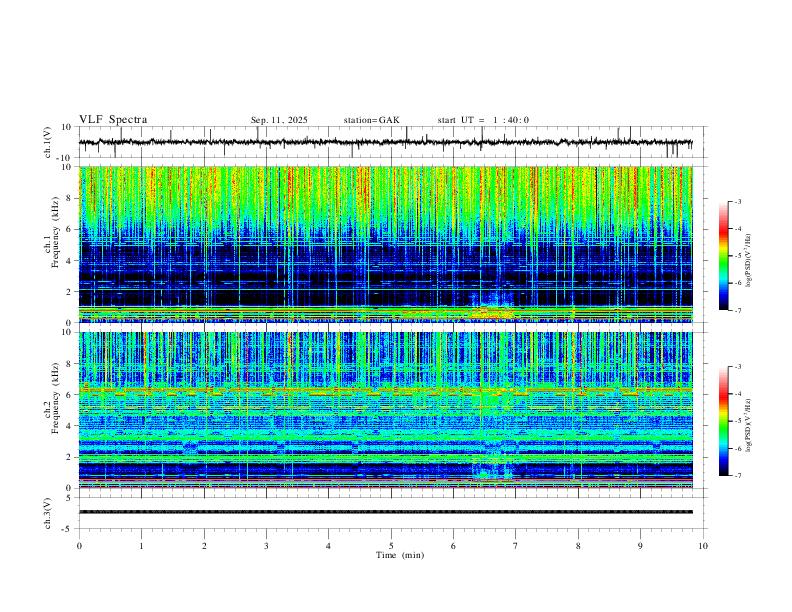Click the ch.2 spectrogram color scale bar
Viewport: 792px width, 612px height.
723,421
